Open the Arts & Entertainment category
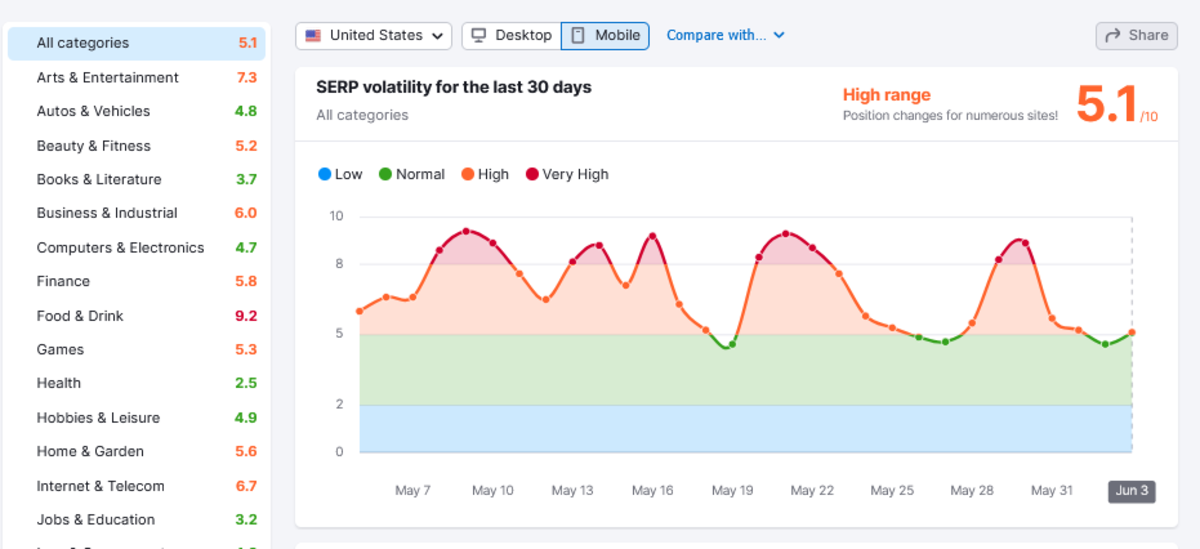 tap(107, 77)
